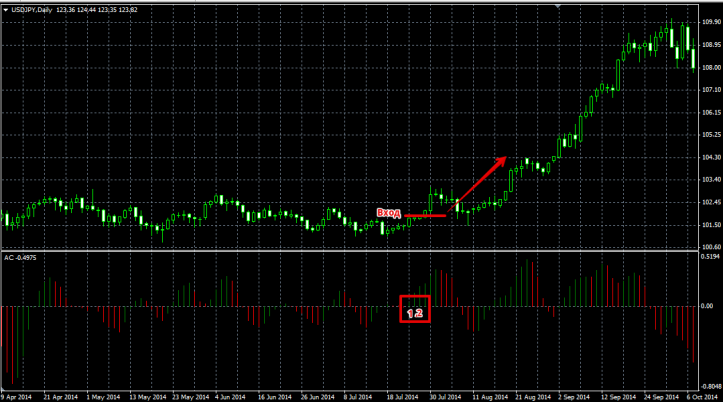
Task: Click the AC -0.4975 indicator label
Action: click(20, 257)
